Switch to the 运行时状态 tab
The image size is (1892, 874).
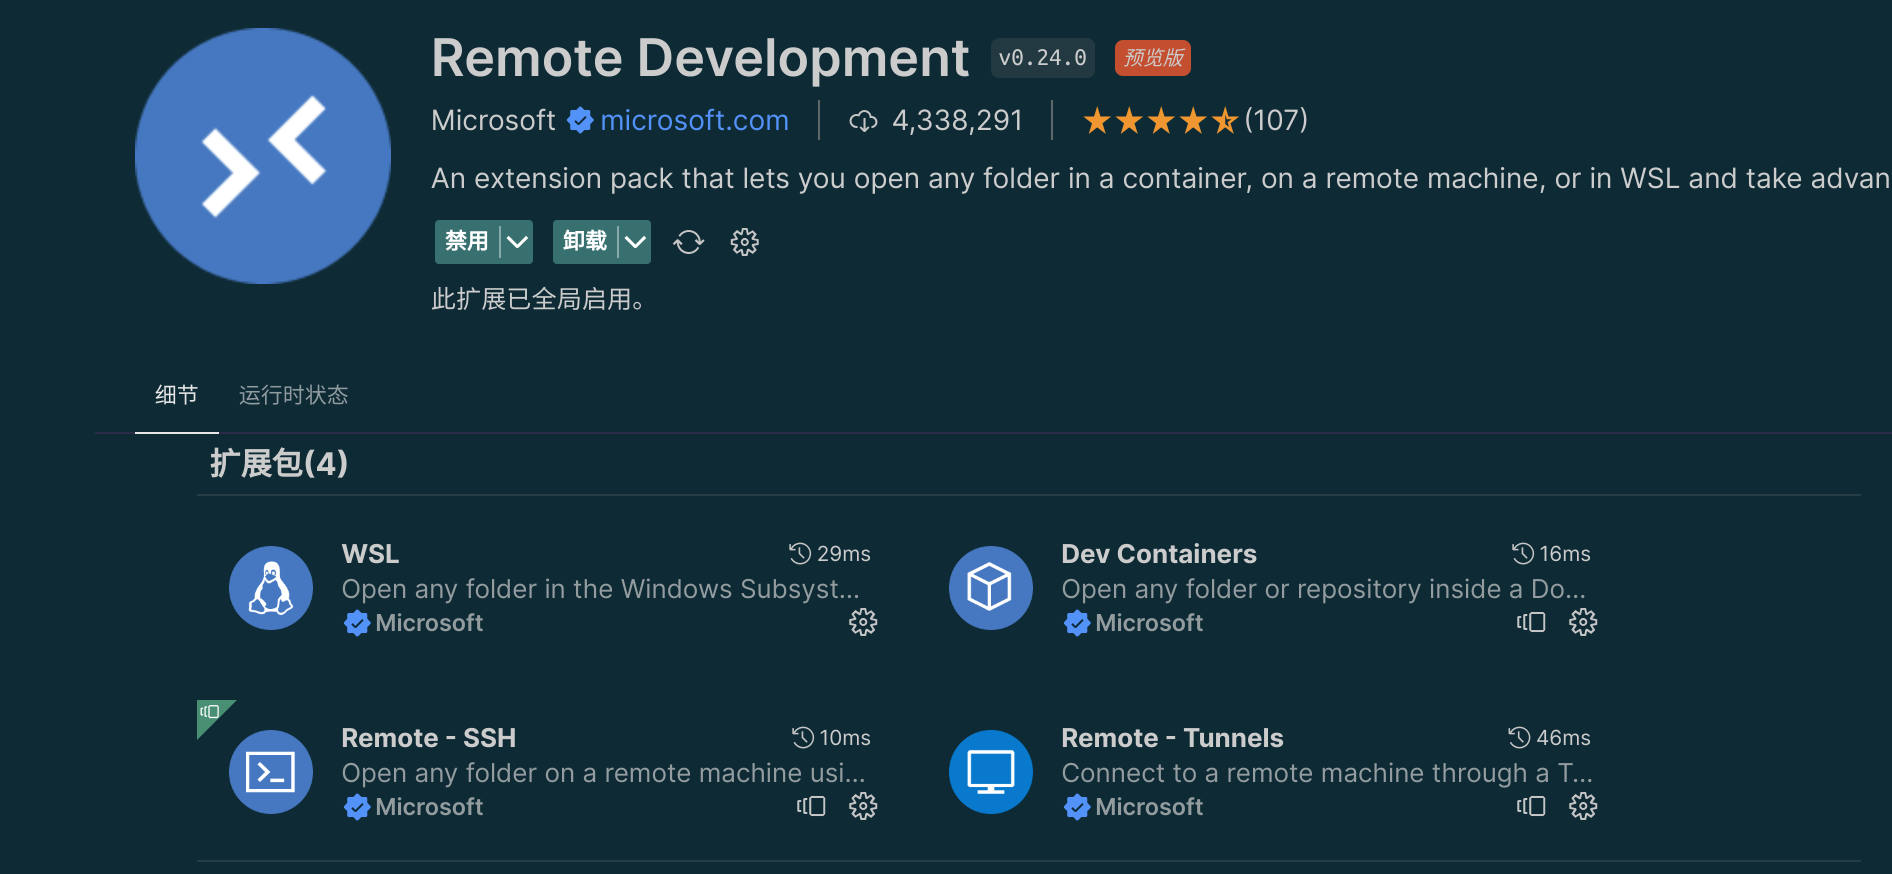(x=293, y=395)
